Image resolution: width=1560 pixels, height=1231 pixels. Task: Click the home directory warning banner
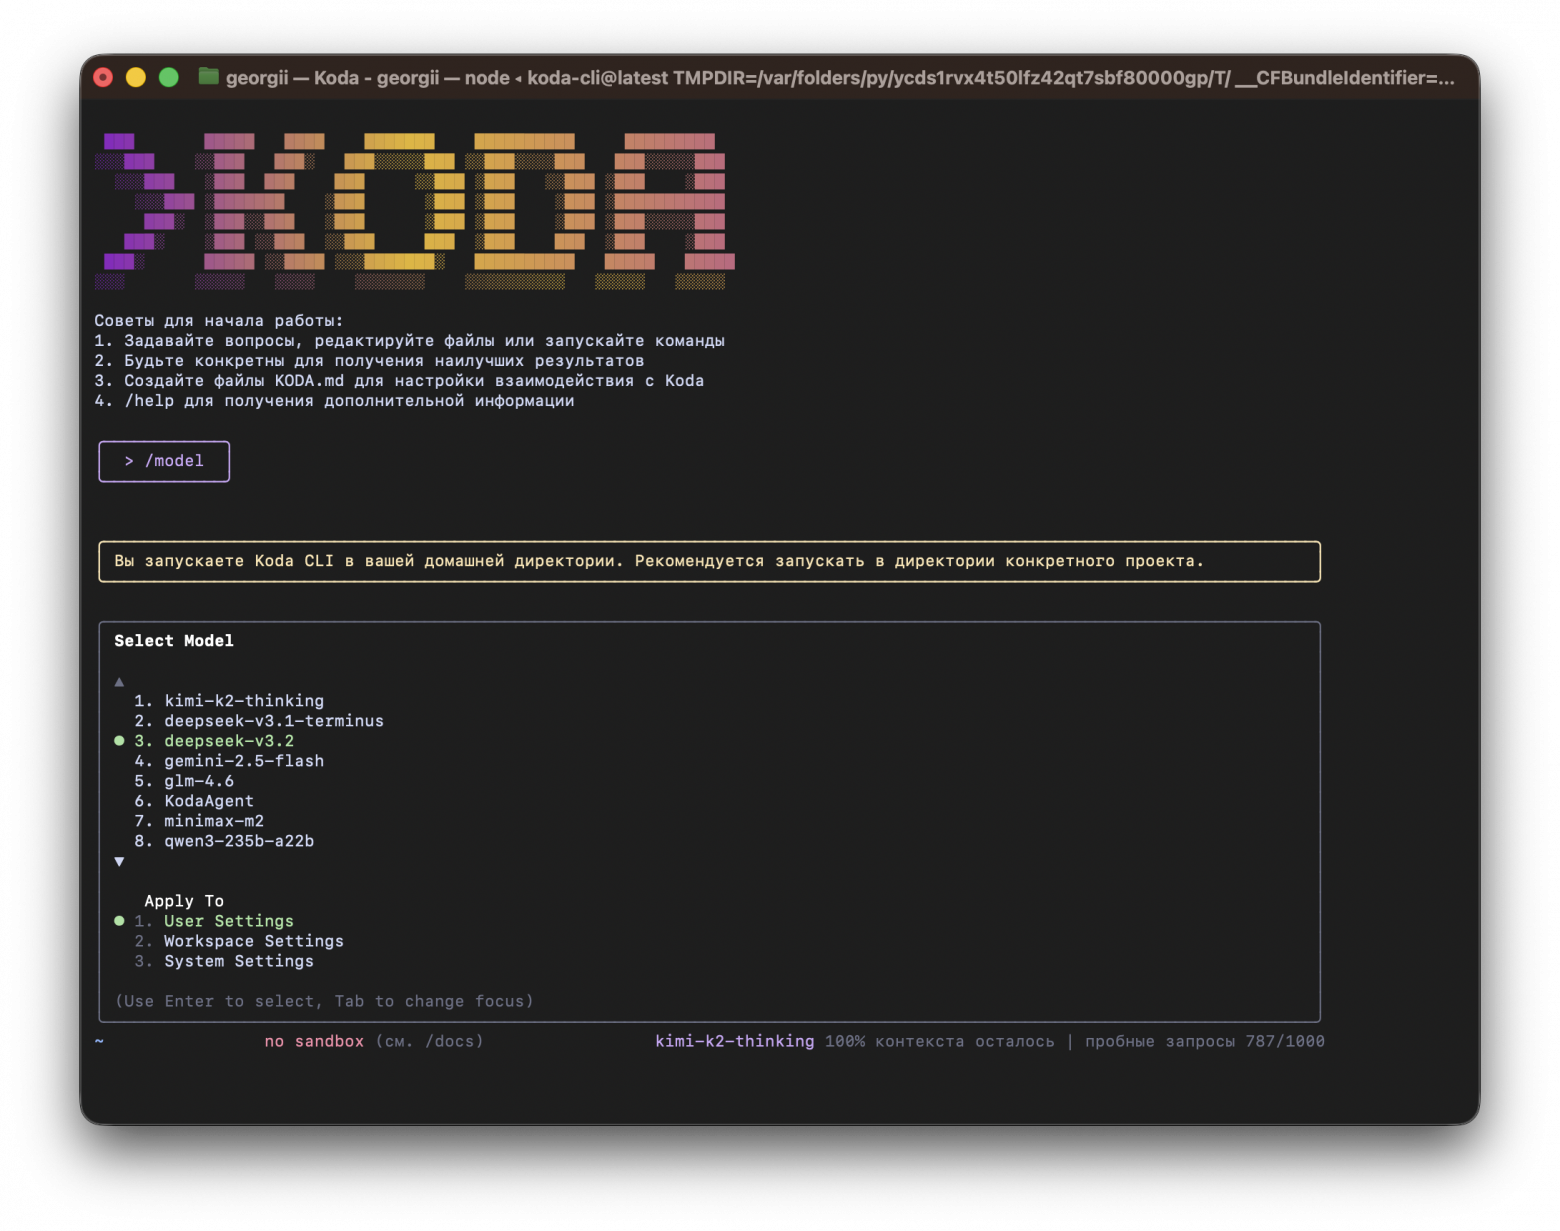(708, 561)
